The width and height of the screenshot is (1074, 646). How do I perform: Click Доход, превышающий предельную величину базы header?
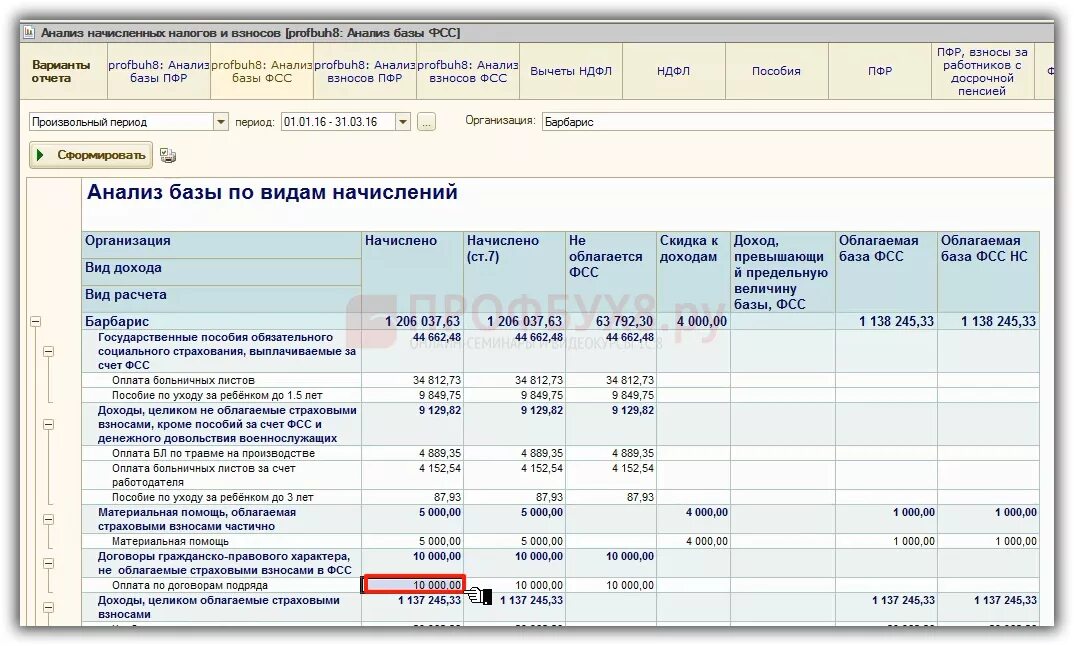pyautogui.click(x=783, y=272)
